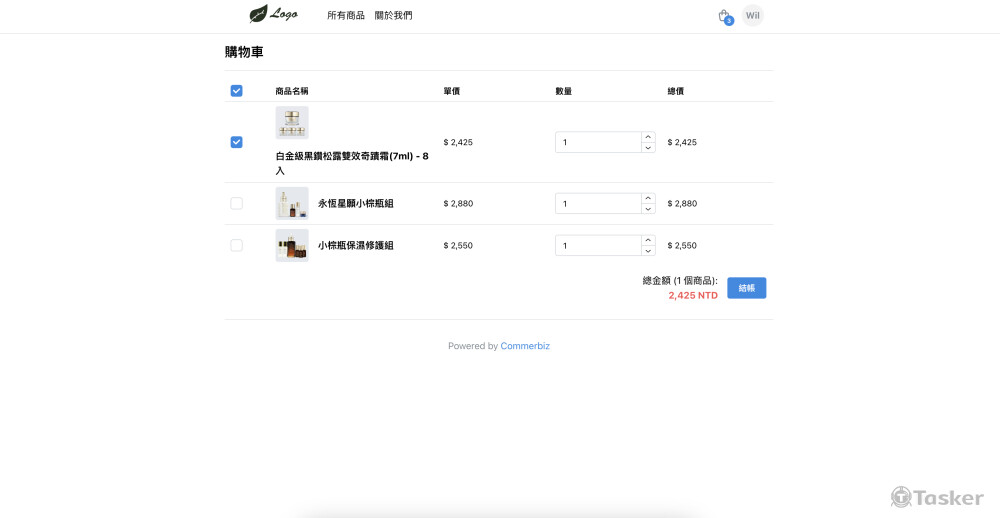1000x518 pixels.
Task: Open the shopping cart bag icon
Action: [x=724, y=16]
